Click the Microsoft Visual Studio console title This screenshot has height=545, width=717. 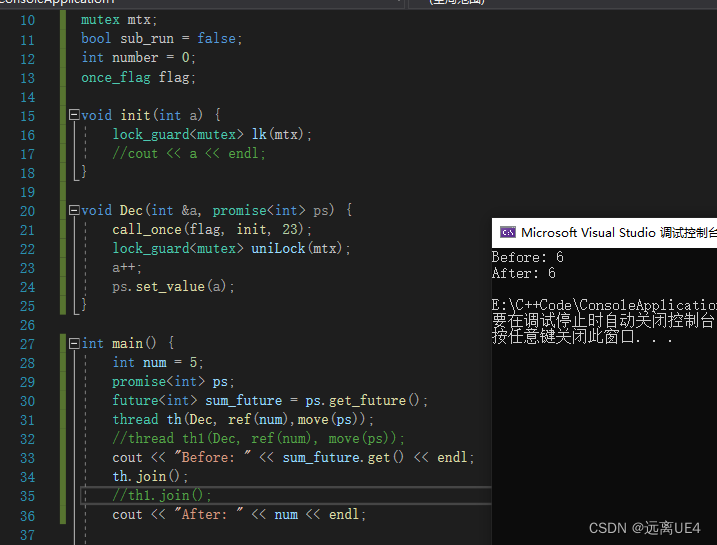618,232
